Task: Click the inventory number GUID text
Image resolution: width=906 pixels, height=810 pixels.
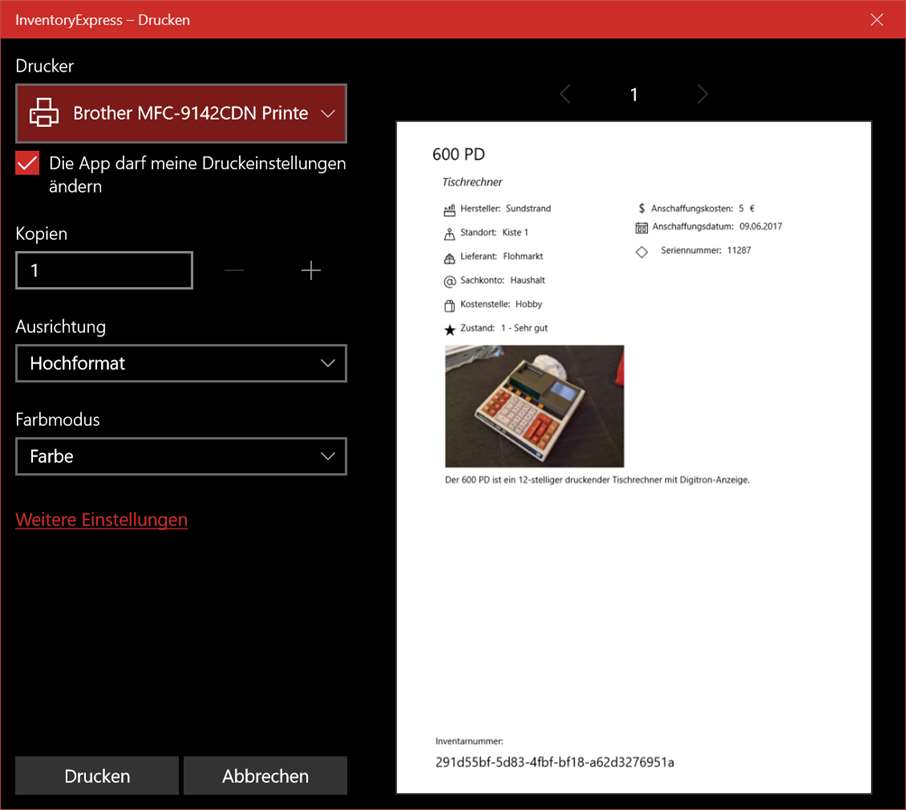Action: click(555, 762)
